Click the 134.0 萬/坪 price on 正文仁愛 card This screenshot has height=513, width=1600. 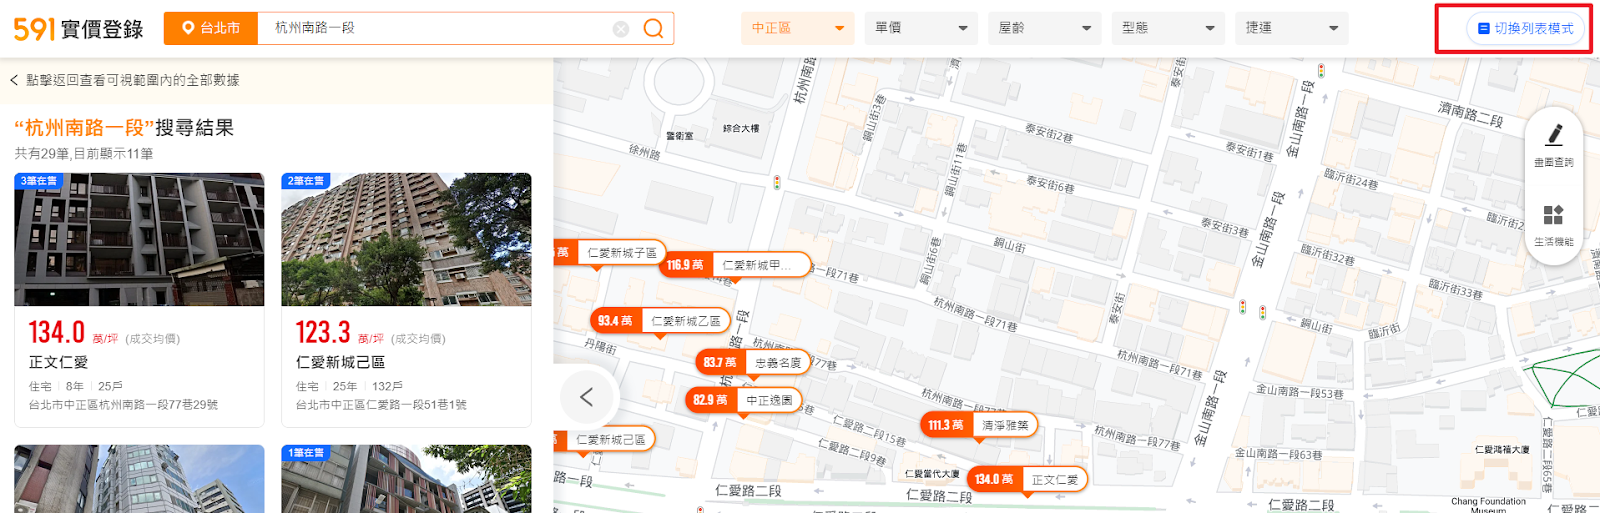(73, 333)
